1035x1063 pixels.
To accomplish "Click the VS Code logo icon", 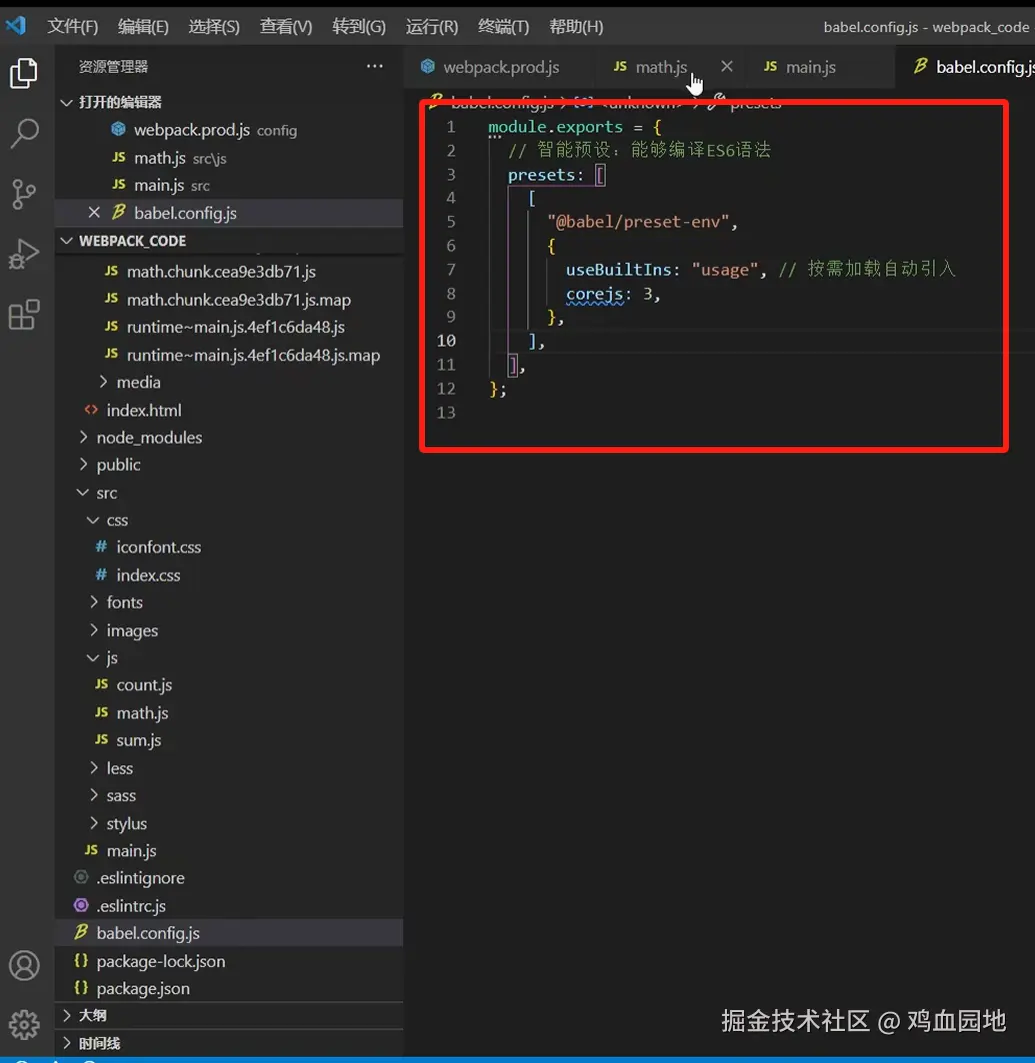I will 16,26.
